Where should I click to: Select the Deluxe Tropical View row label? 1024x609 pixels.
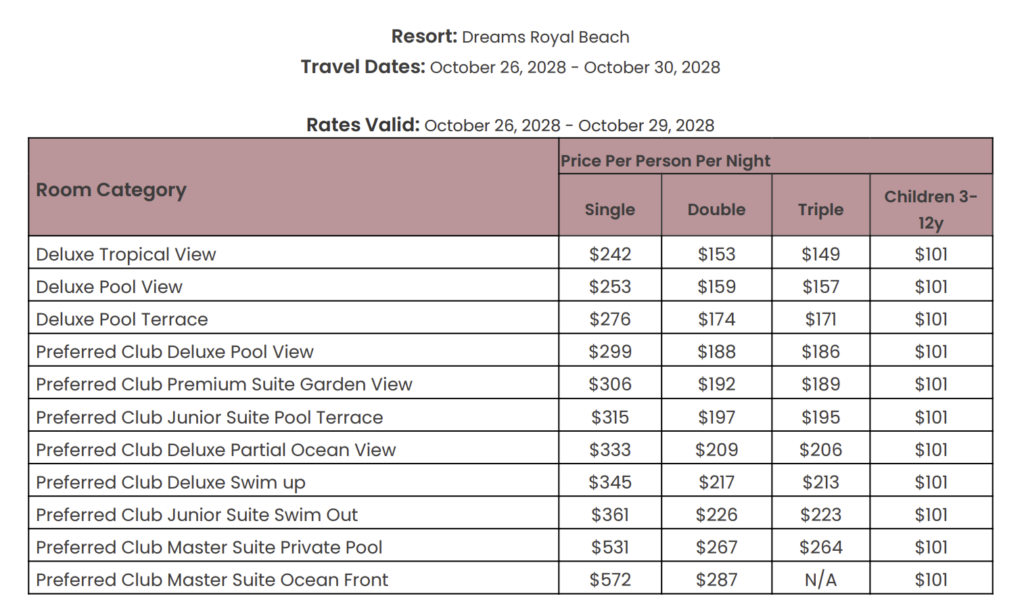tap(126, 255)
